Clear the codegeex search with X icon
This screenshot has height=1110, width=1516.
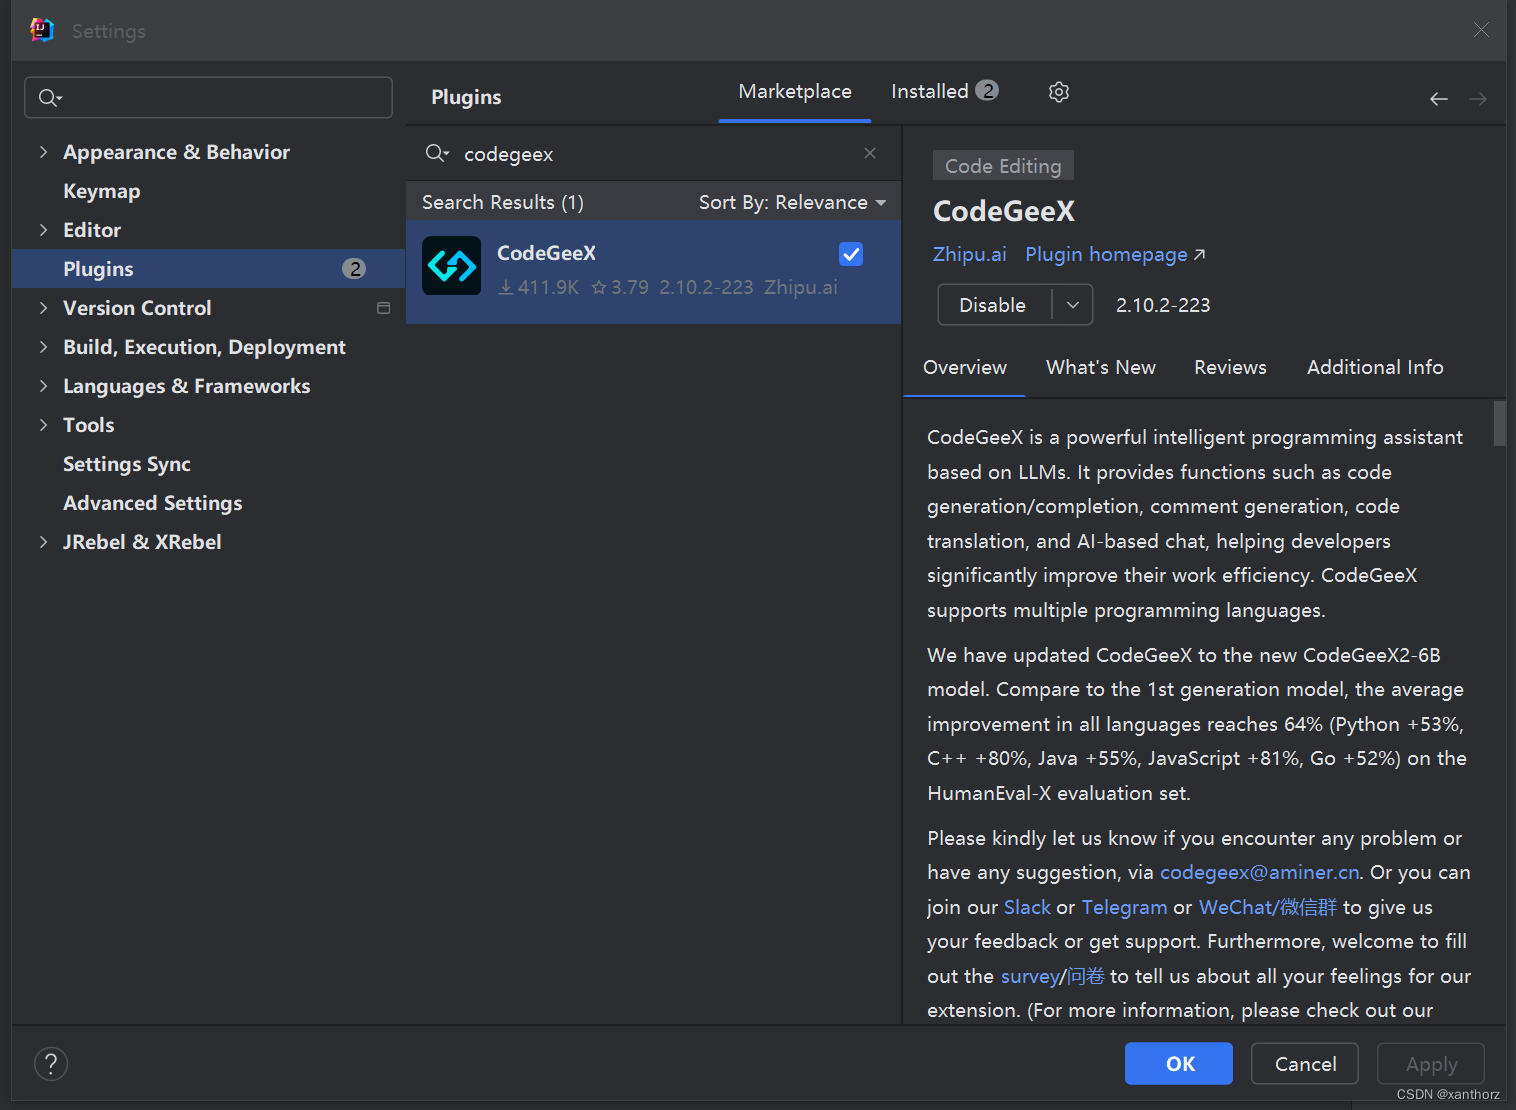pyautogui.click(x=870, y=153)
